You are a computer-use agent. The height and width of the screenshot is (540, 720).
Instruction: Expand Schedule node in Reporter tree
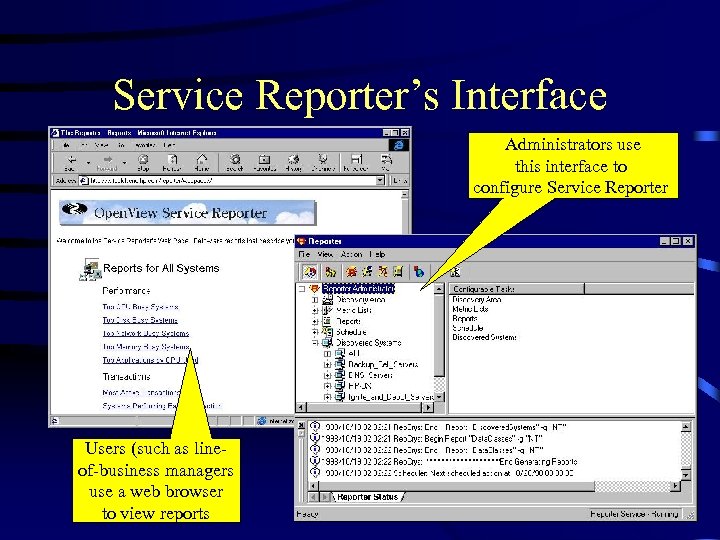(x=315, y=332)
